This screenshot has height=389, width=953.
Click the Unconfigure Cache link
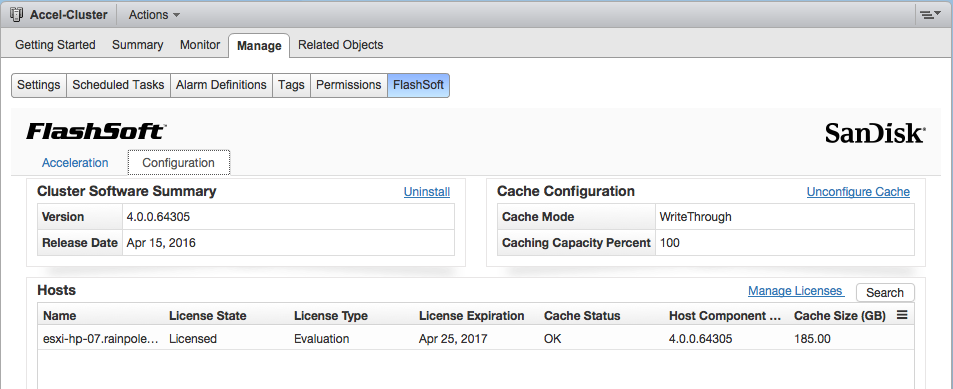tap(858, 192)
